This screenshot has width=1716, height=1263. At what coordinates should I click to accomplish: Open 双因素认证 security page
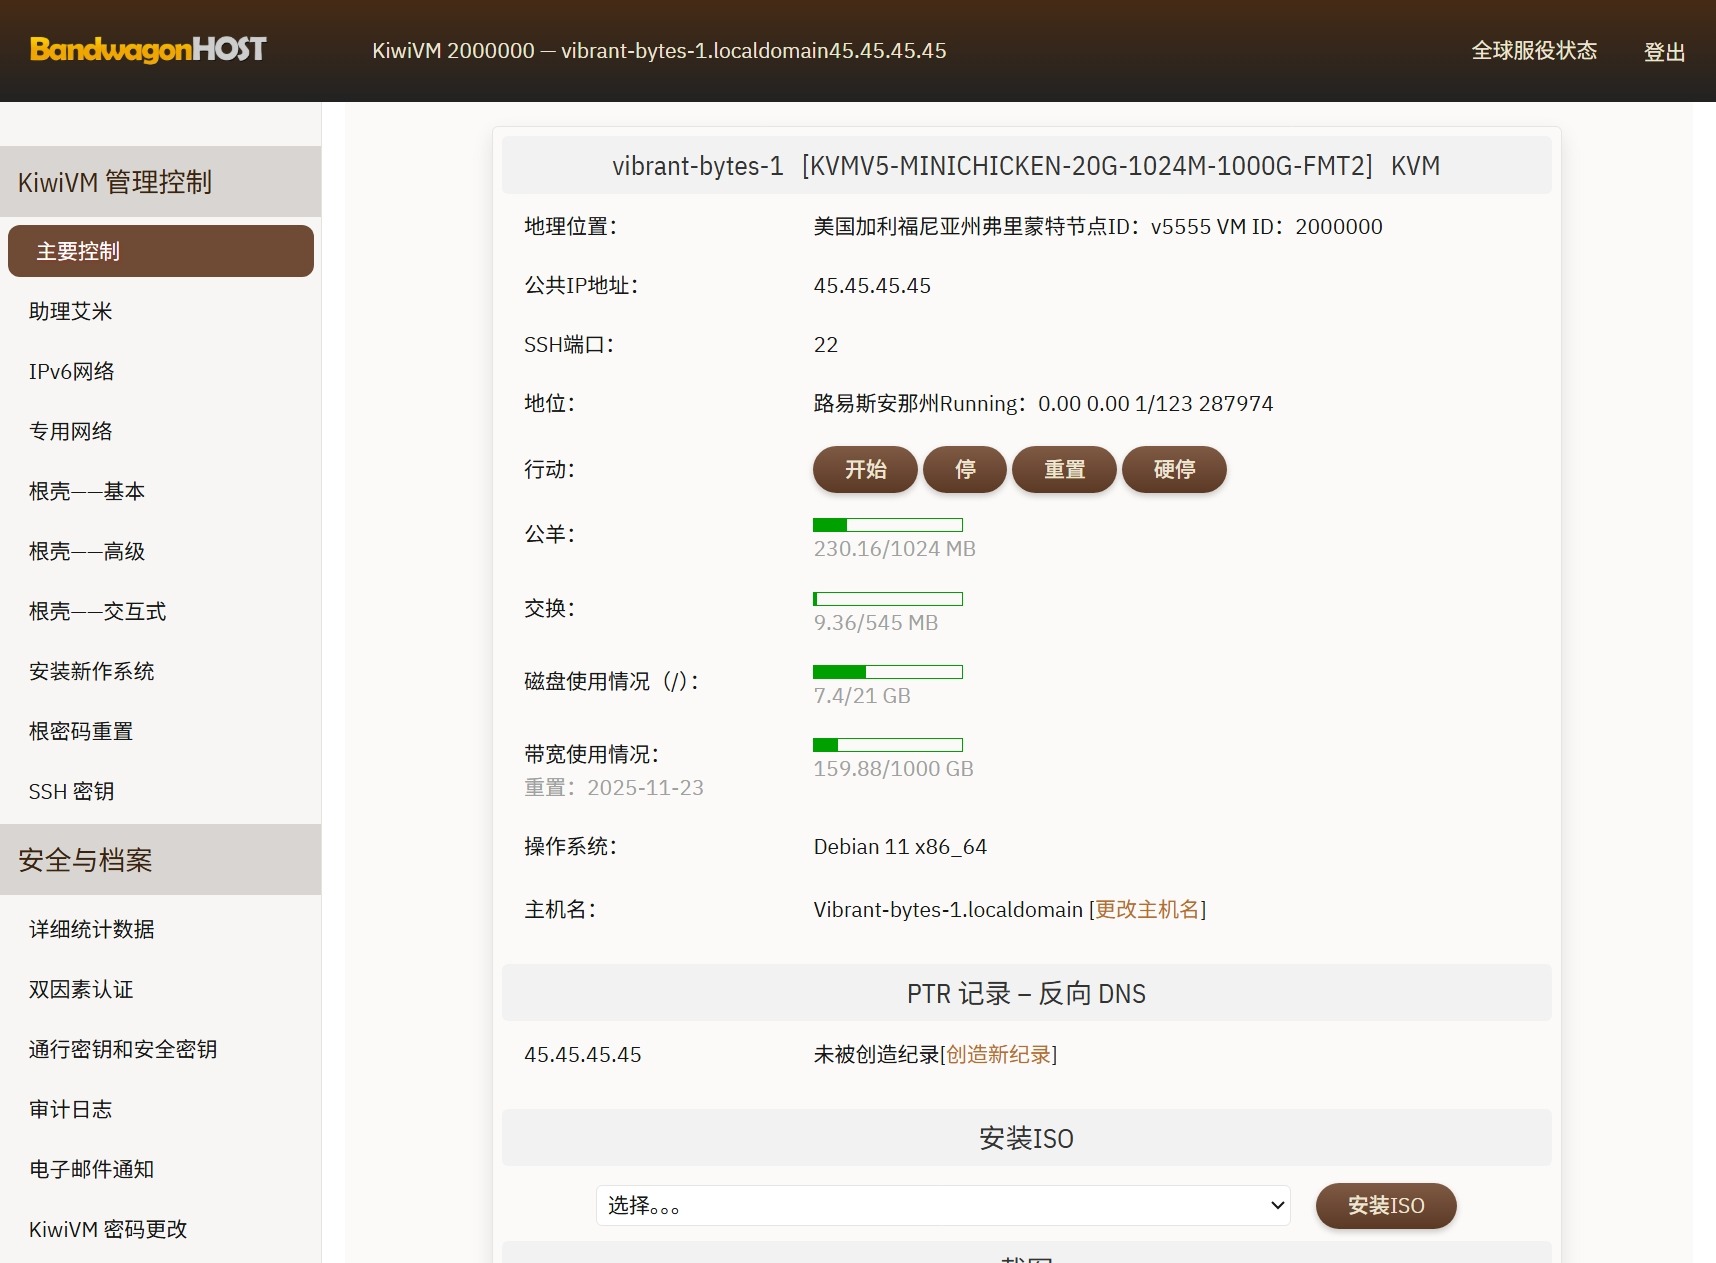[81, 989]
